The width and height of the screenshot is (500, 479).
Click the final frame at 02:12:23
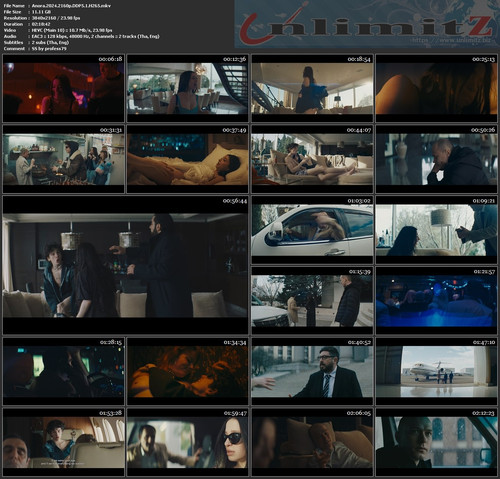point(437,442)
